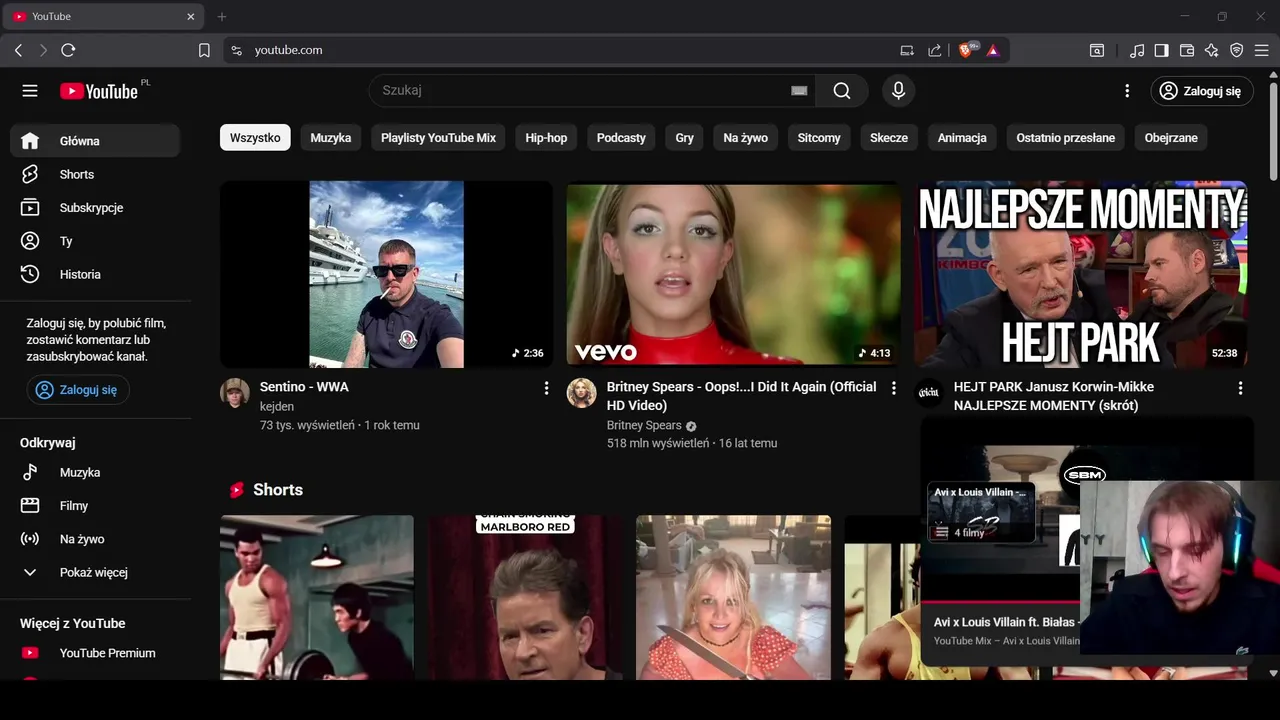This screenshot has height=720, width=1280.
Task: Open browser main menu hamburger
Action: point(1261,50)
